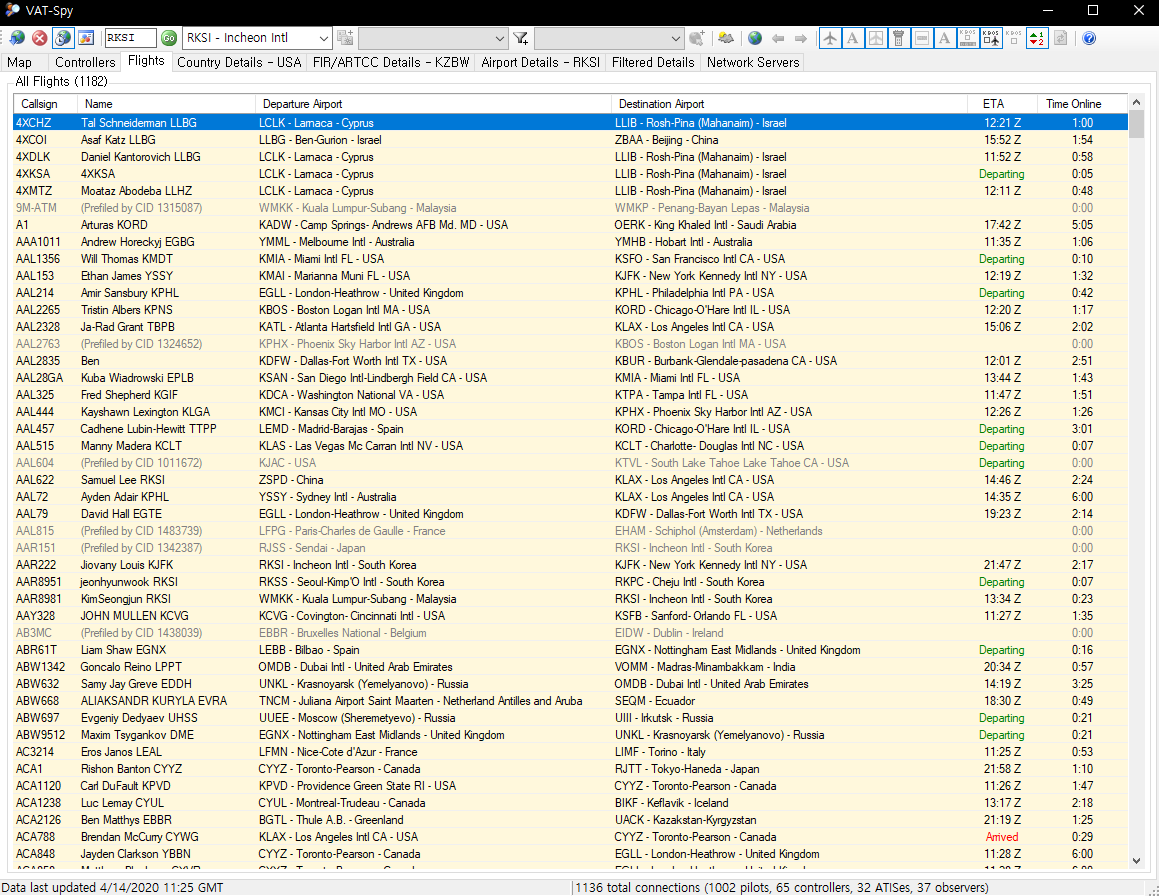Image resolution: width=1159 pixels, height=896 pixels.
Task: Open the Airport Details - RKSI tab
Action: [x=540, y=63]
